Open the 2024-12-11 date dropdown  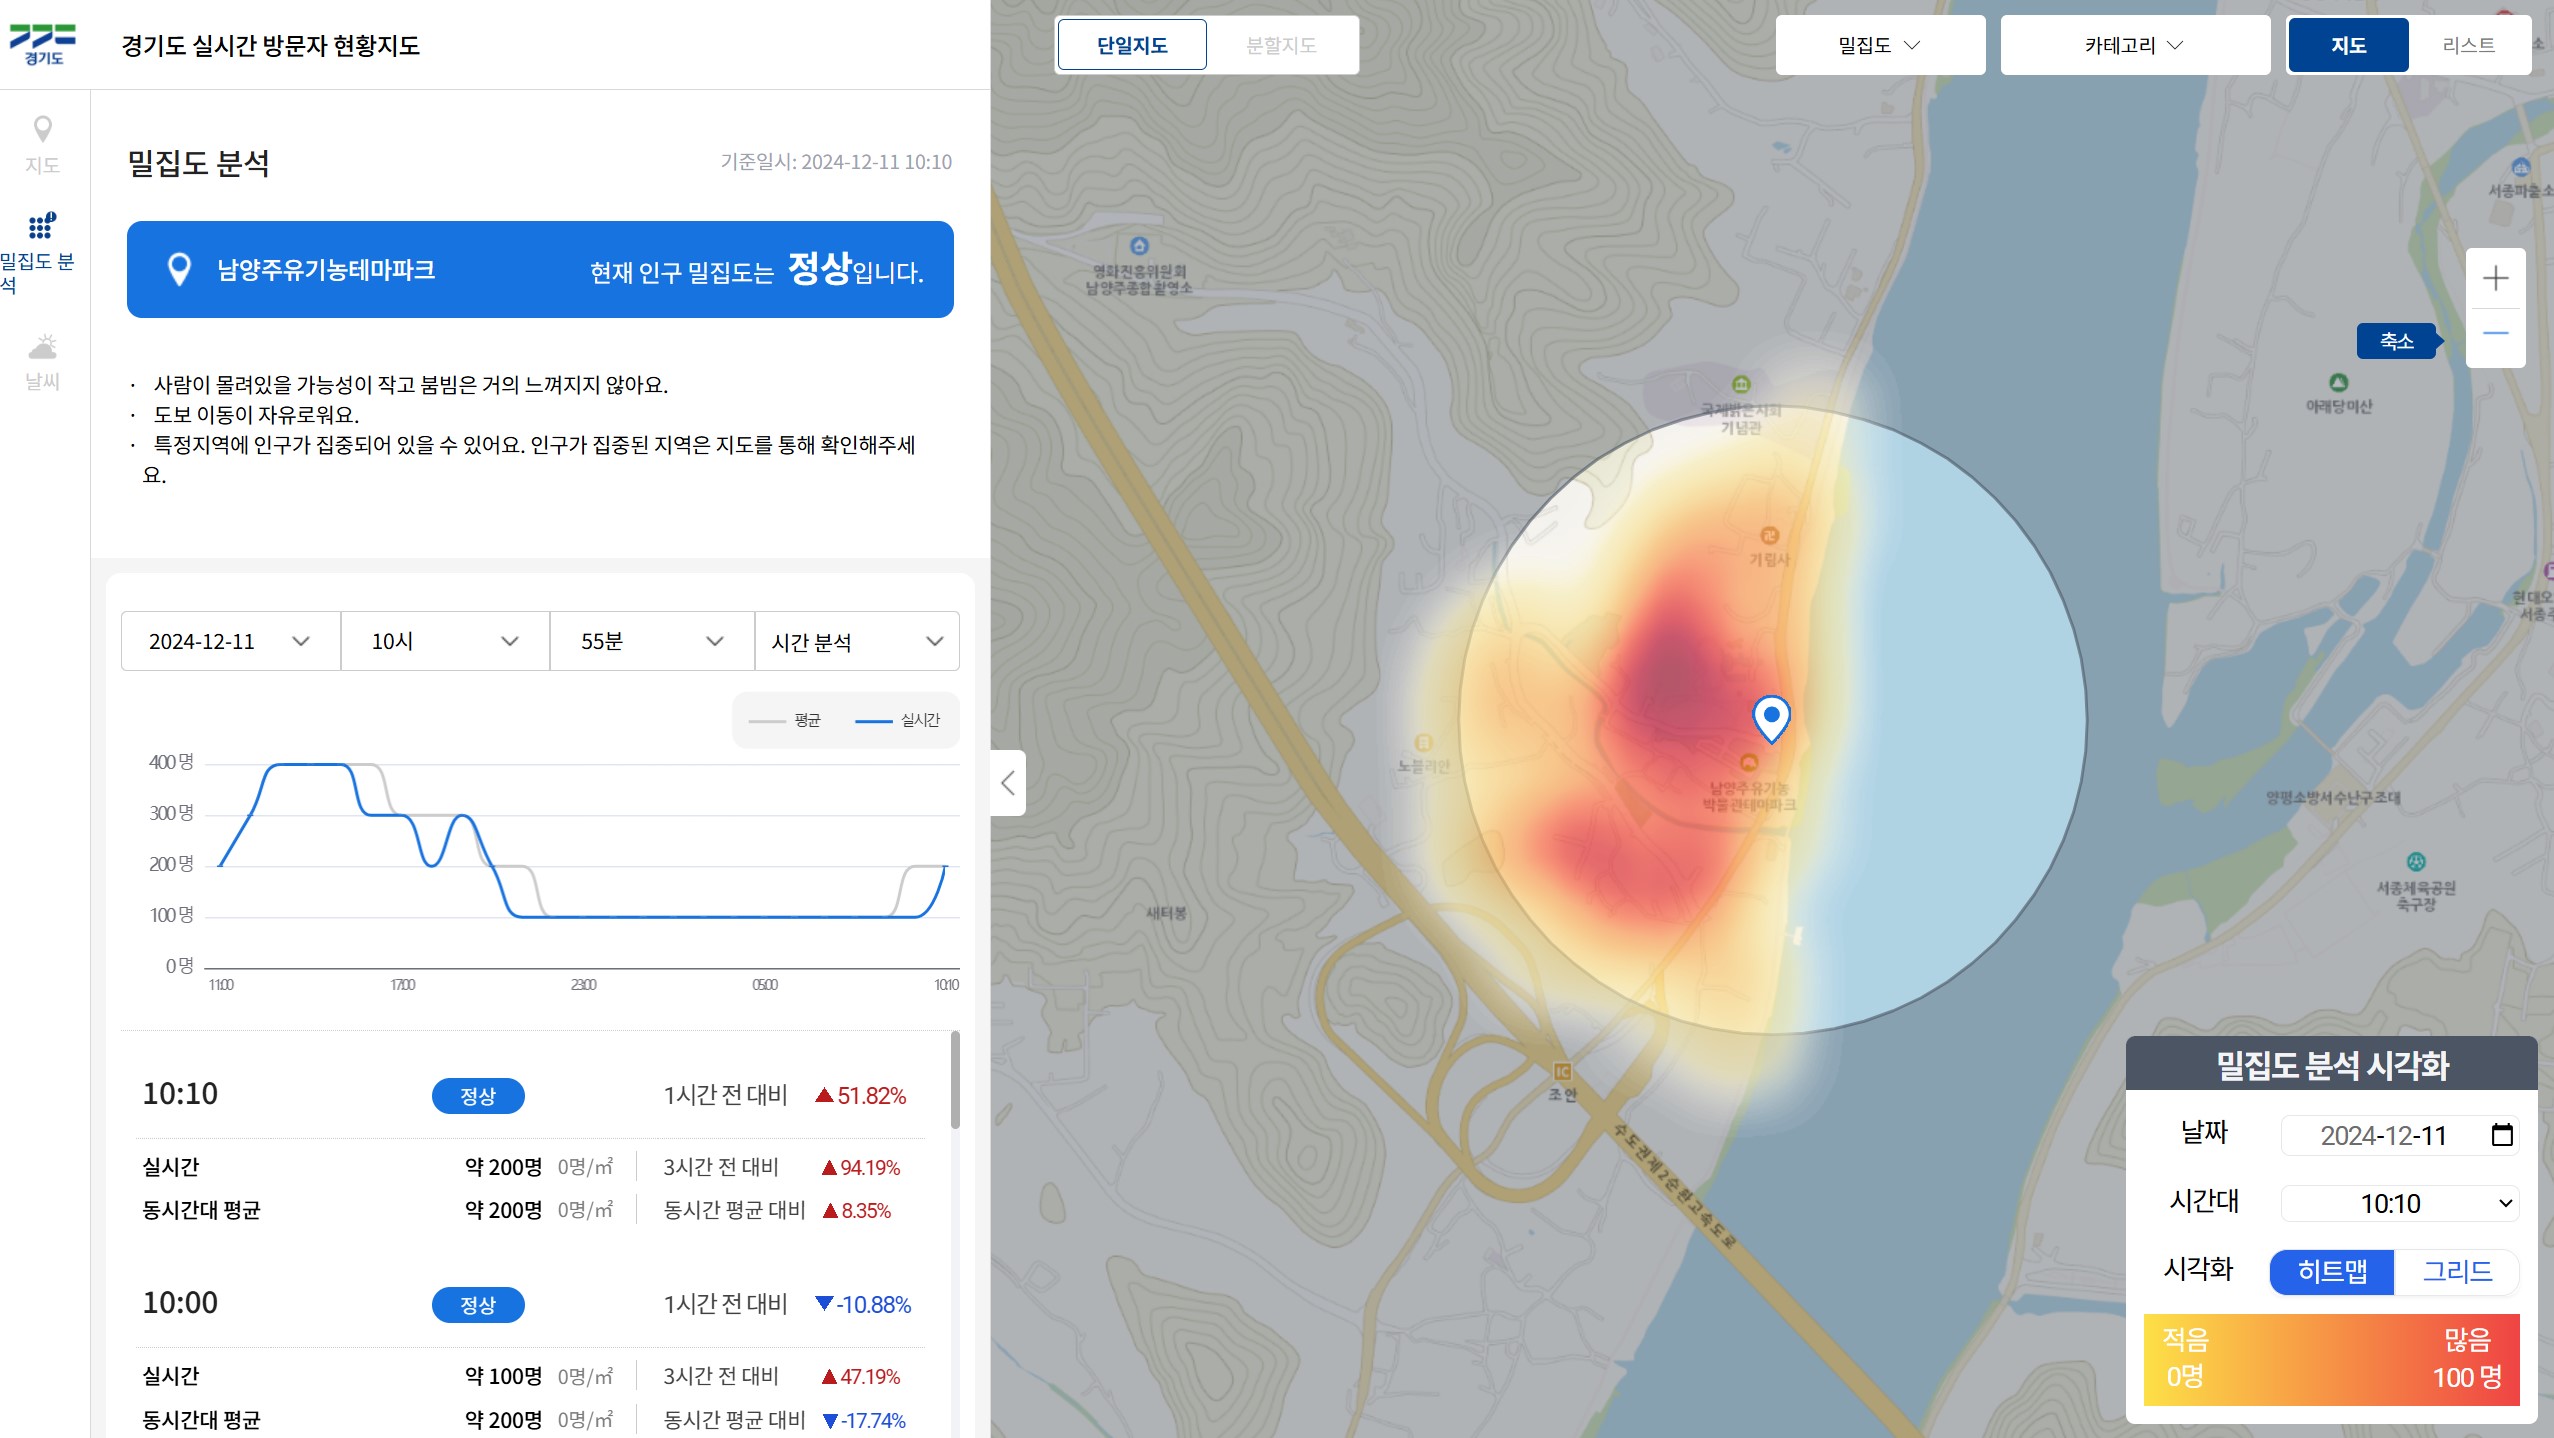[x=231, y=641]
